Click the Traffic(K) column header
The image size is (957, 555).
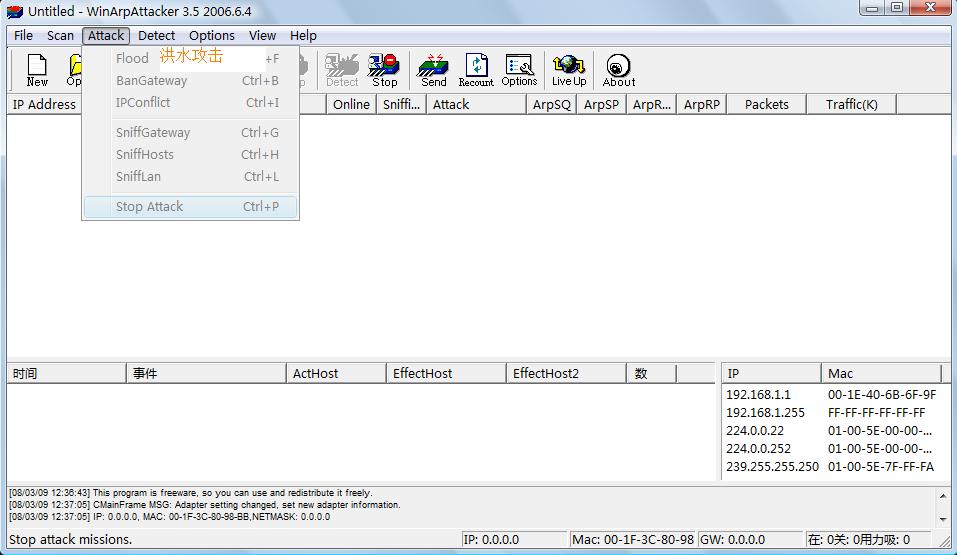(851, 104)
